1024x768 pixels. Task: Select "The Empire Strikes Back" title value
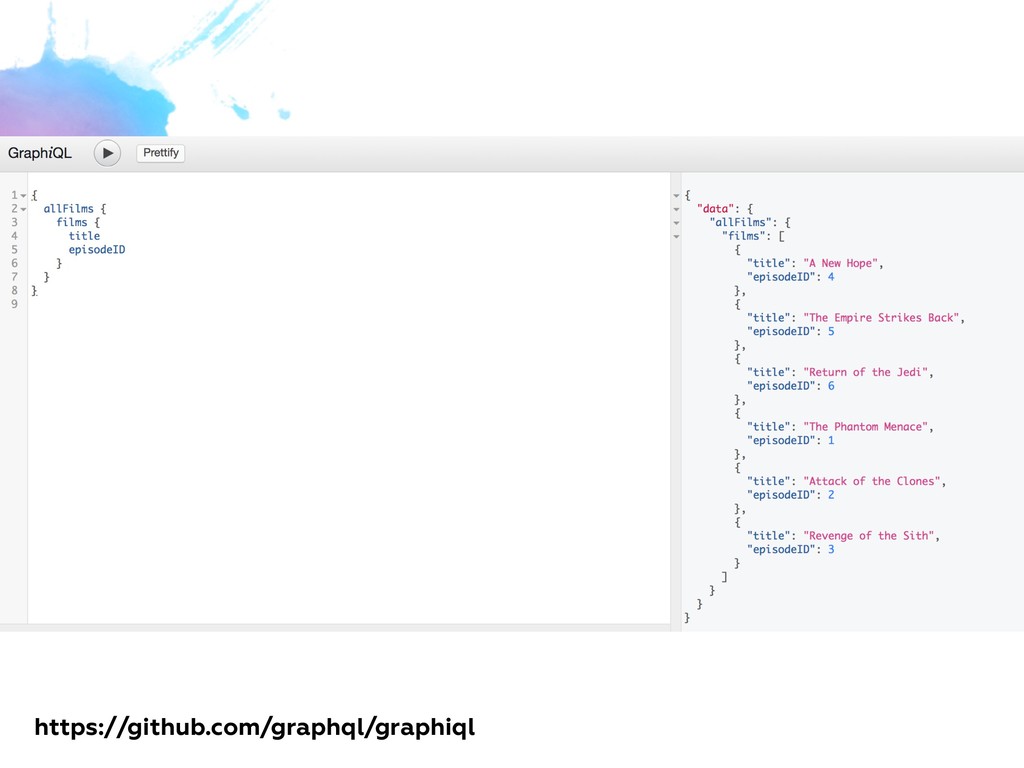[x=882, y=318]
